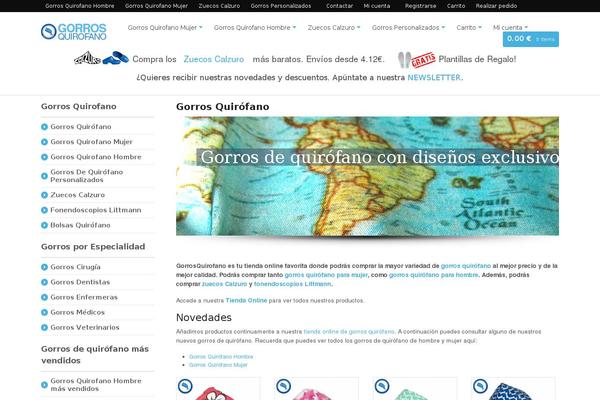Open Zuecos Calzuro in top black bar
The image size is (600, 400).
coord(219,6)
